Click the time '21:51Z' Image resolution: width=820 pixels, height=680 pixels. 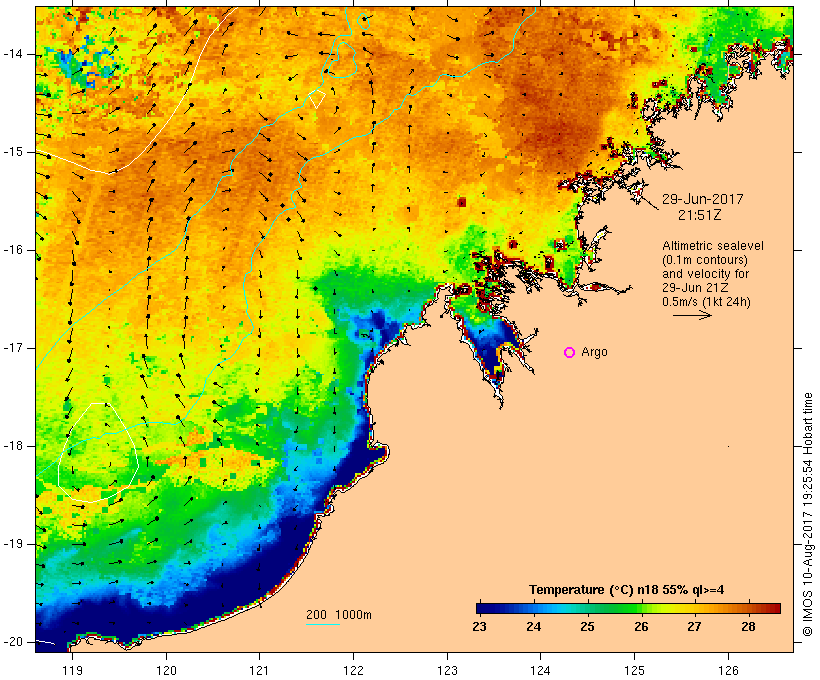(x=700, y=215)
